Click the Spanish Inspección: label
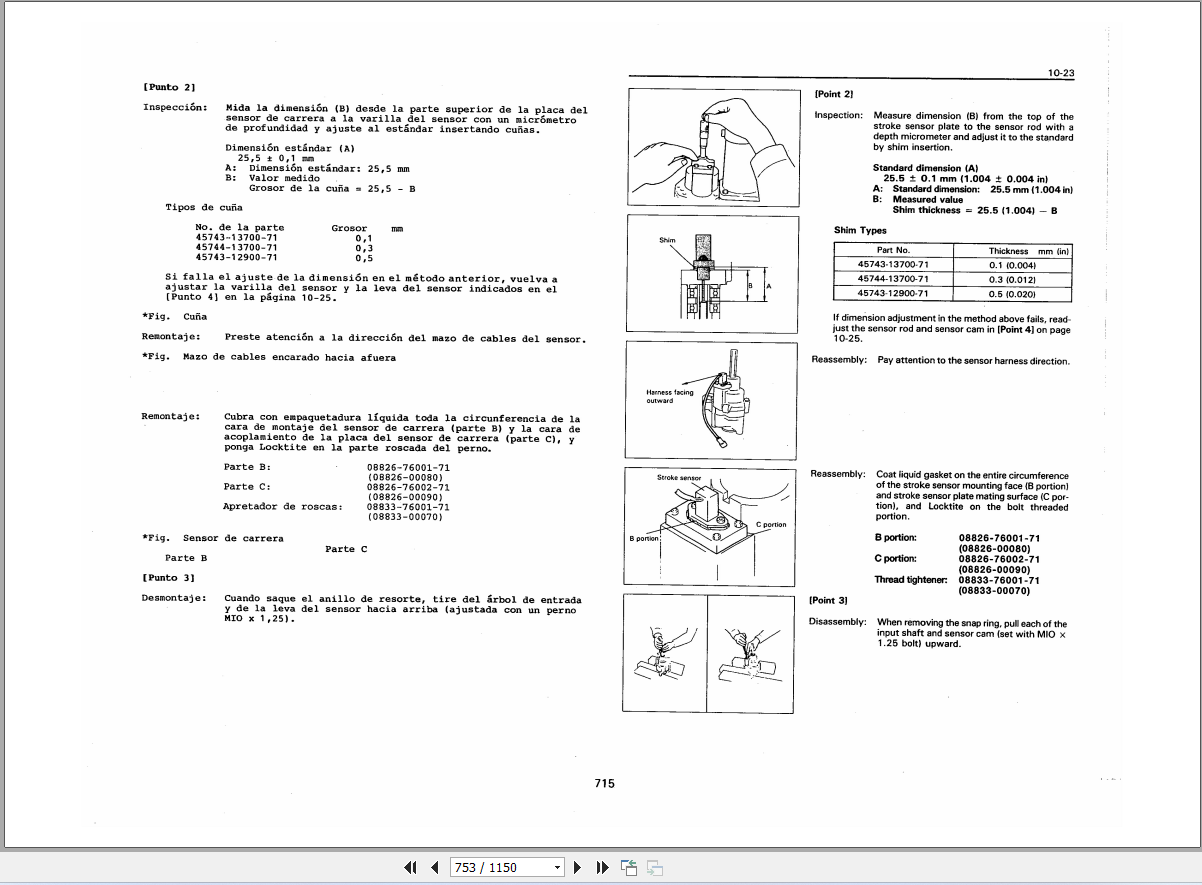The image size is (1202, 885). [175, 107]
